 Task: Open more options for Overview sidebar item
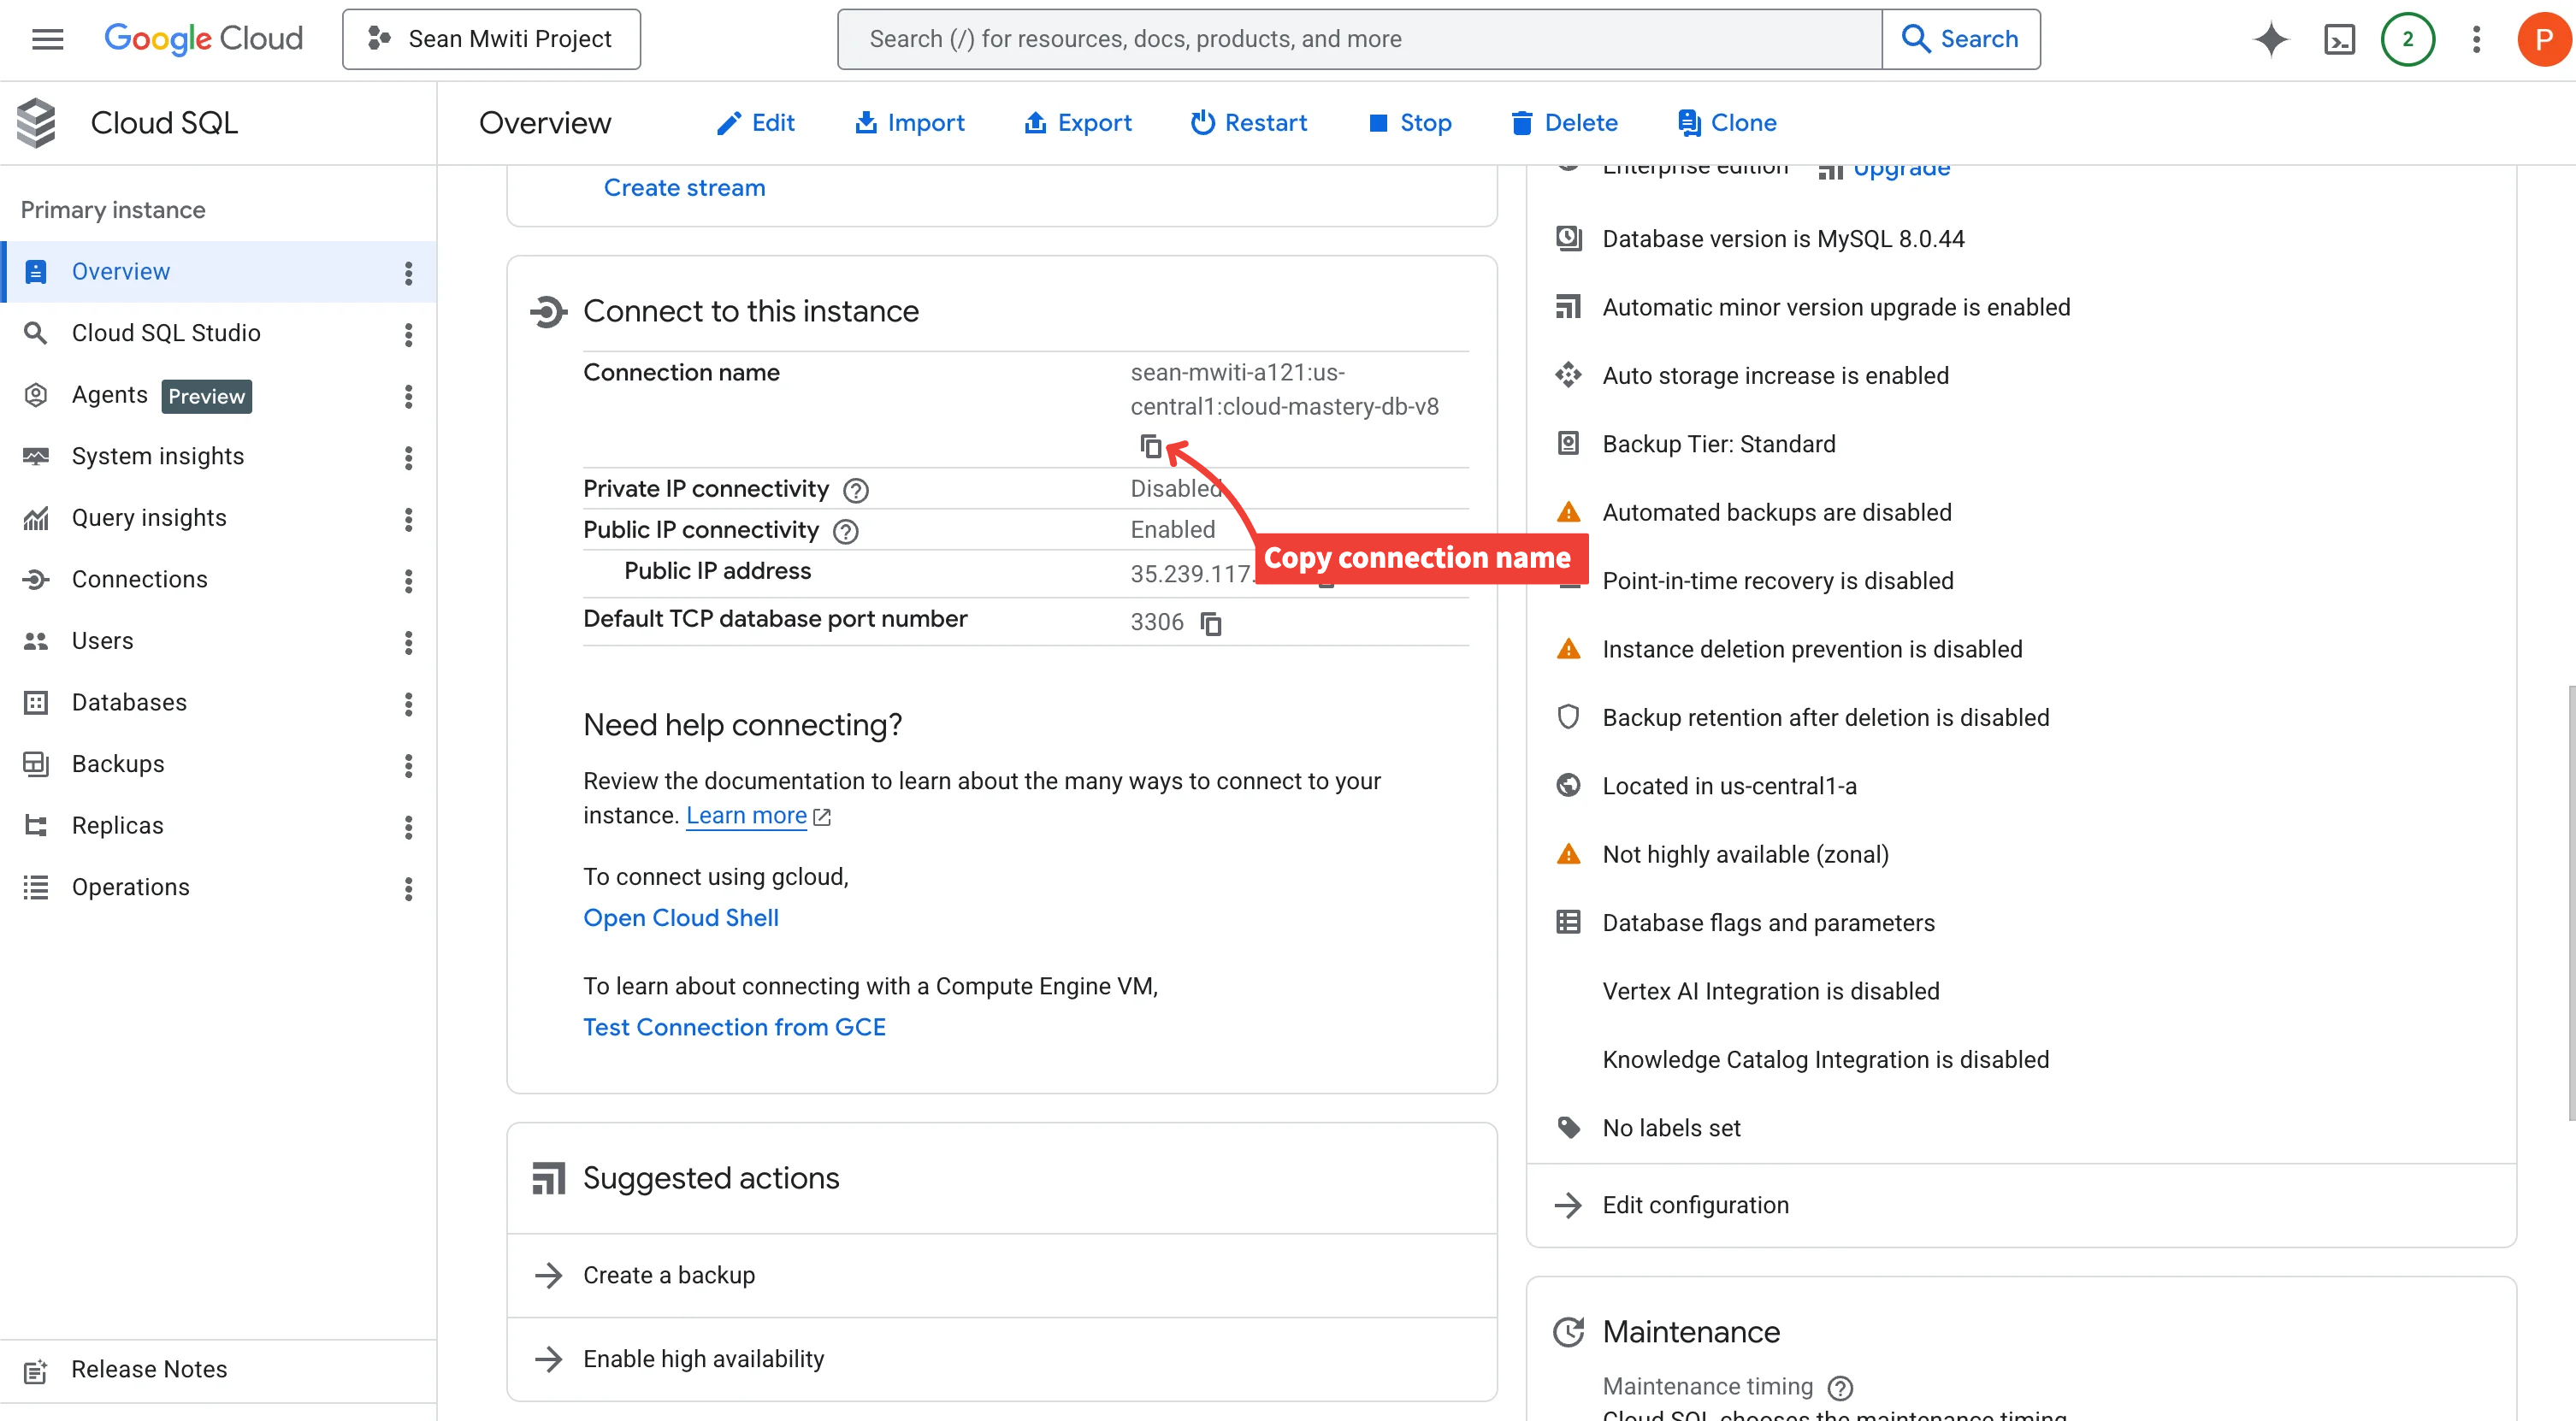point(408,272)
